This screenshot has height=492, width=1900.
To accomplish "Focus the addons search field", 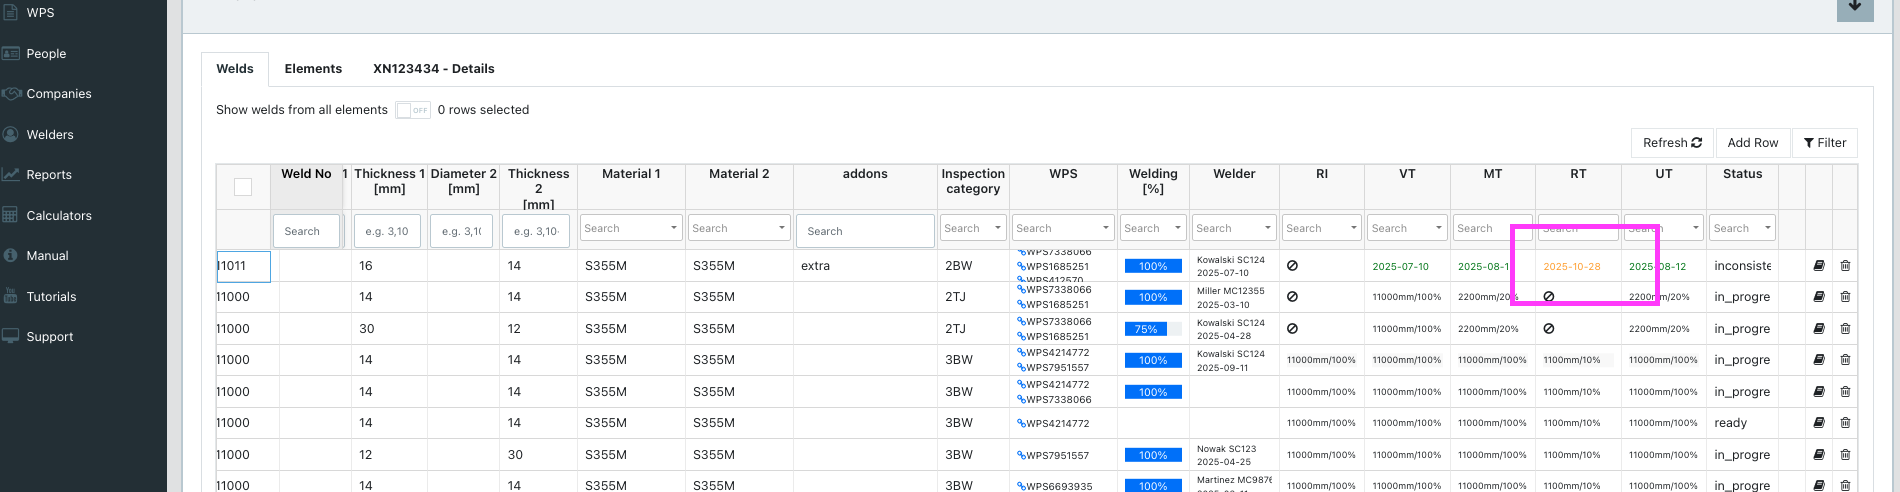I will 865,231.
